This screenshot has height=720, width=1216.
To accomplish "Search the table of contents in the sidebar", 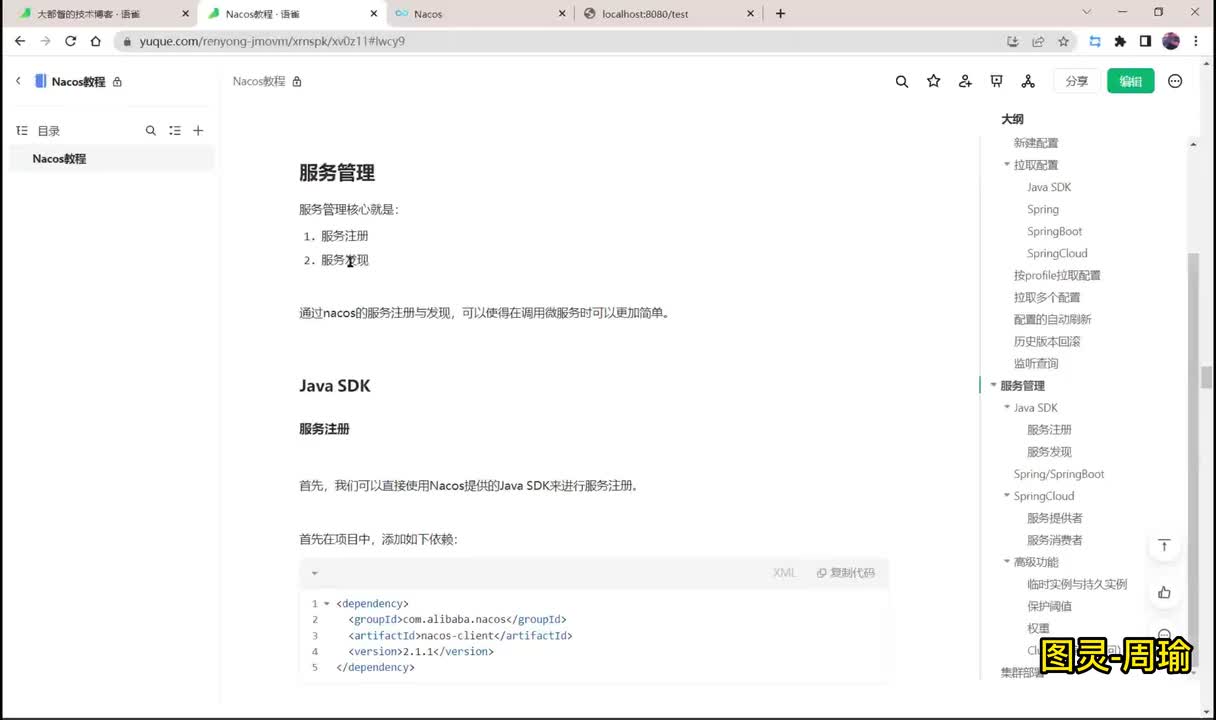I will click(x=151, y=130).
